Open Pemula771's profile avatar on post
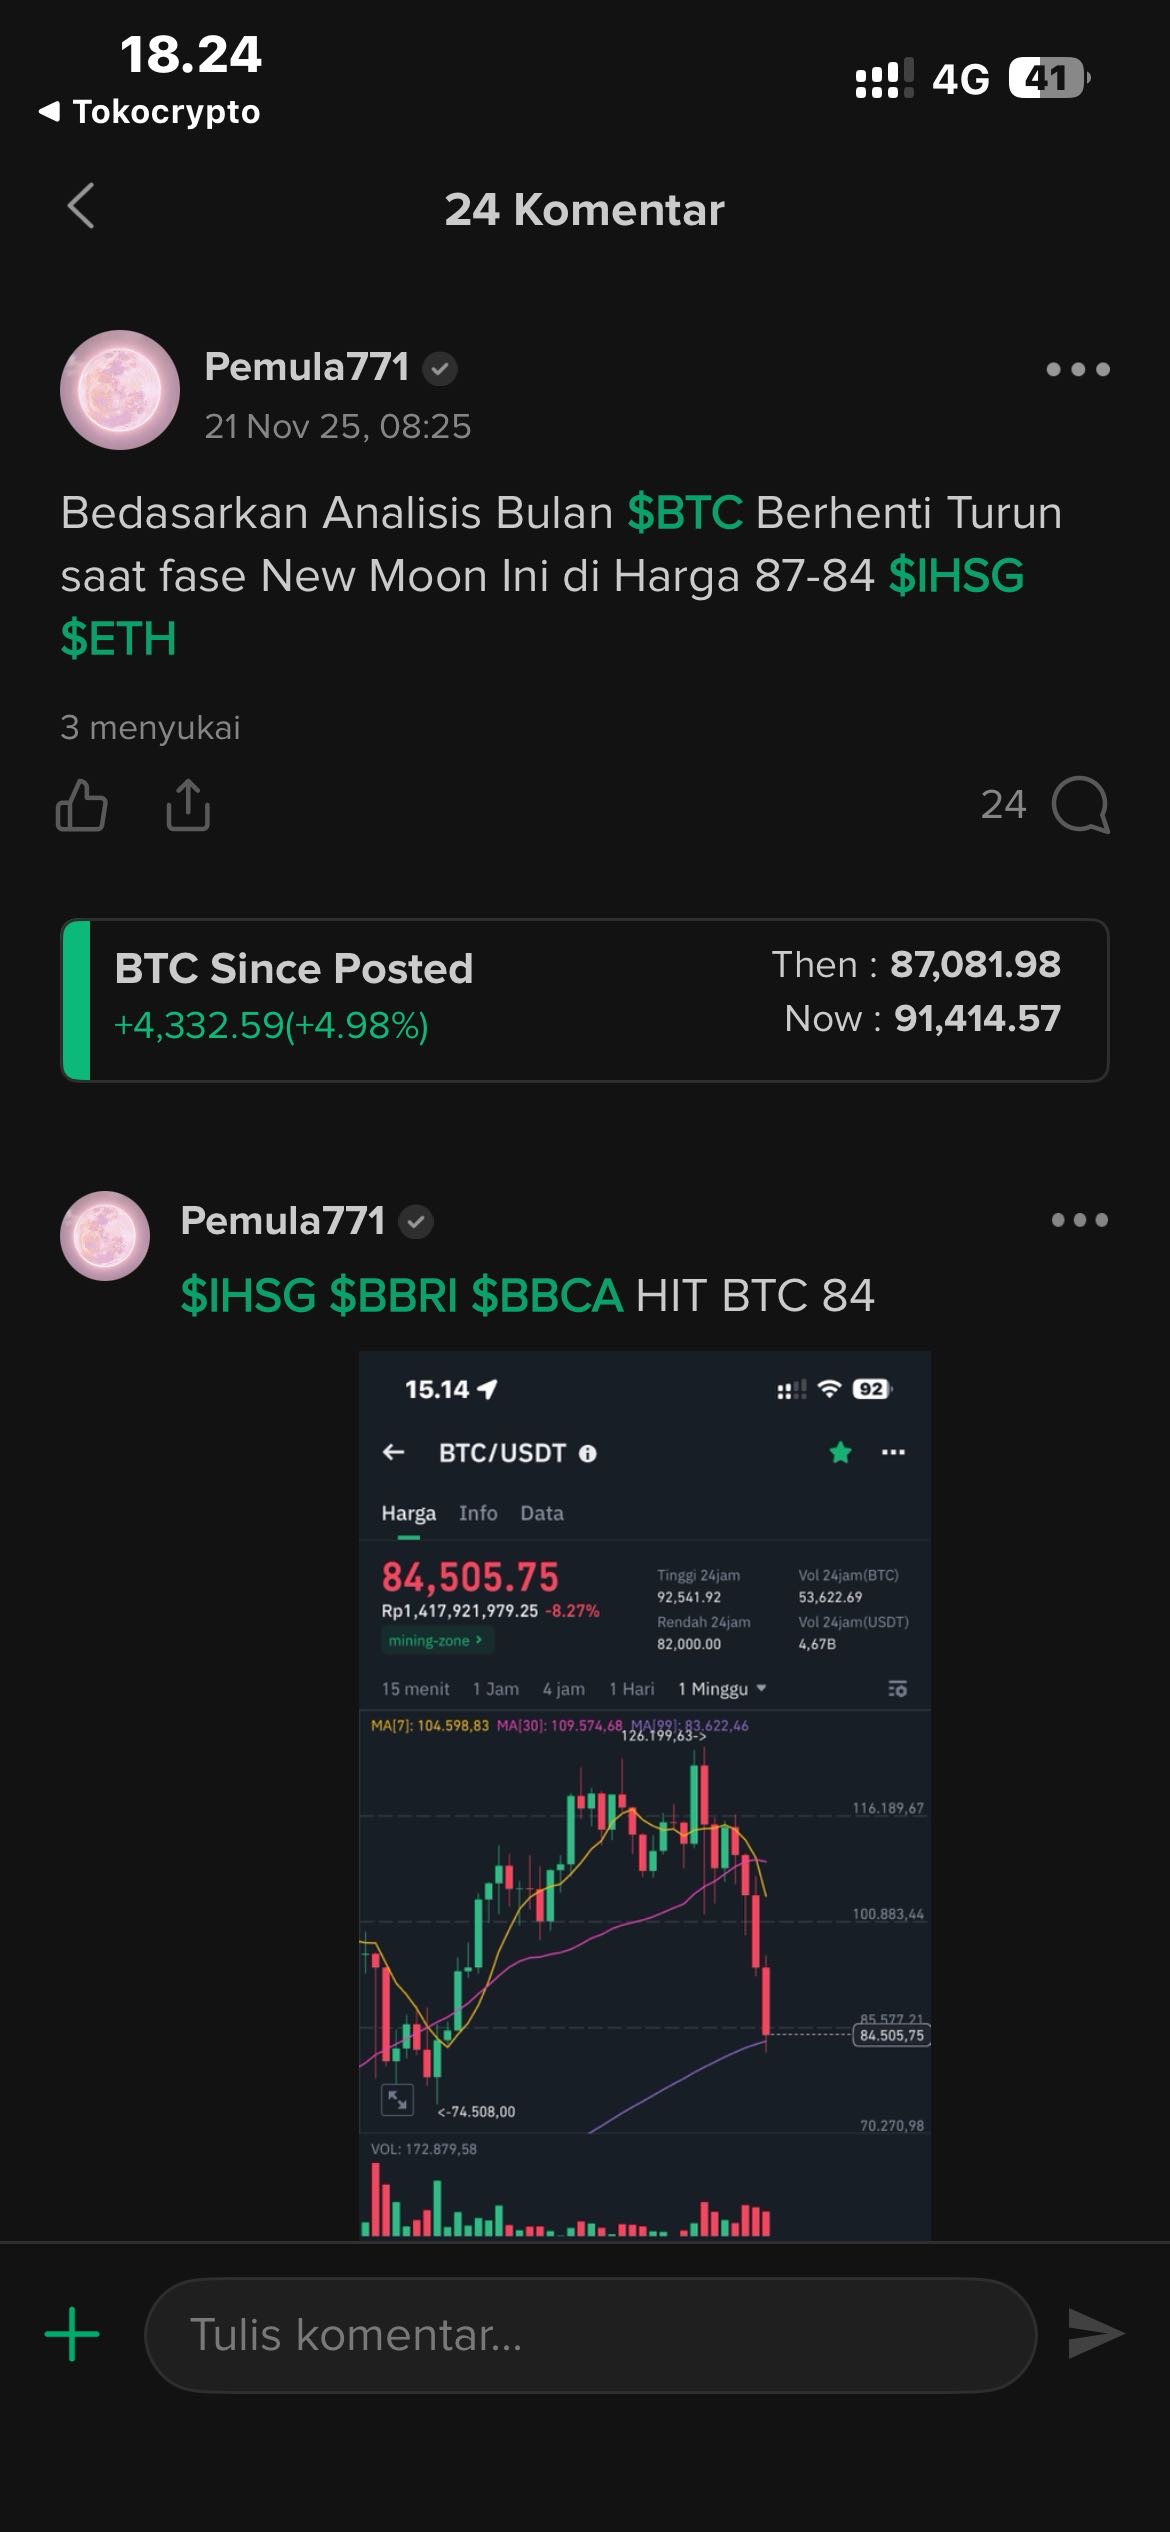 120,390
